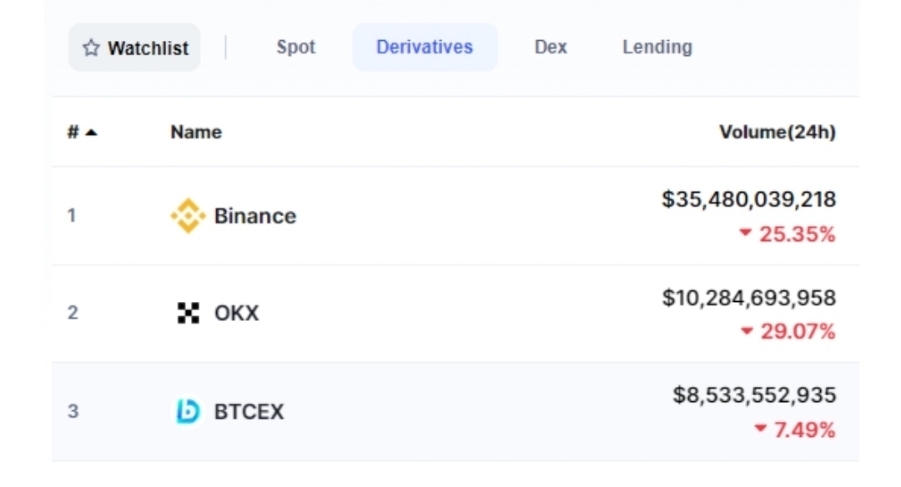
Task: Click OKX's red down-triangle change indicator
Action: click(746, 331)
